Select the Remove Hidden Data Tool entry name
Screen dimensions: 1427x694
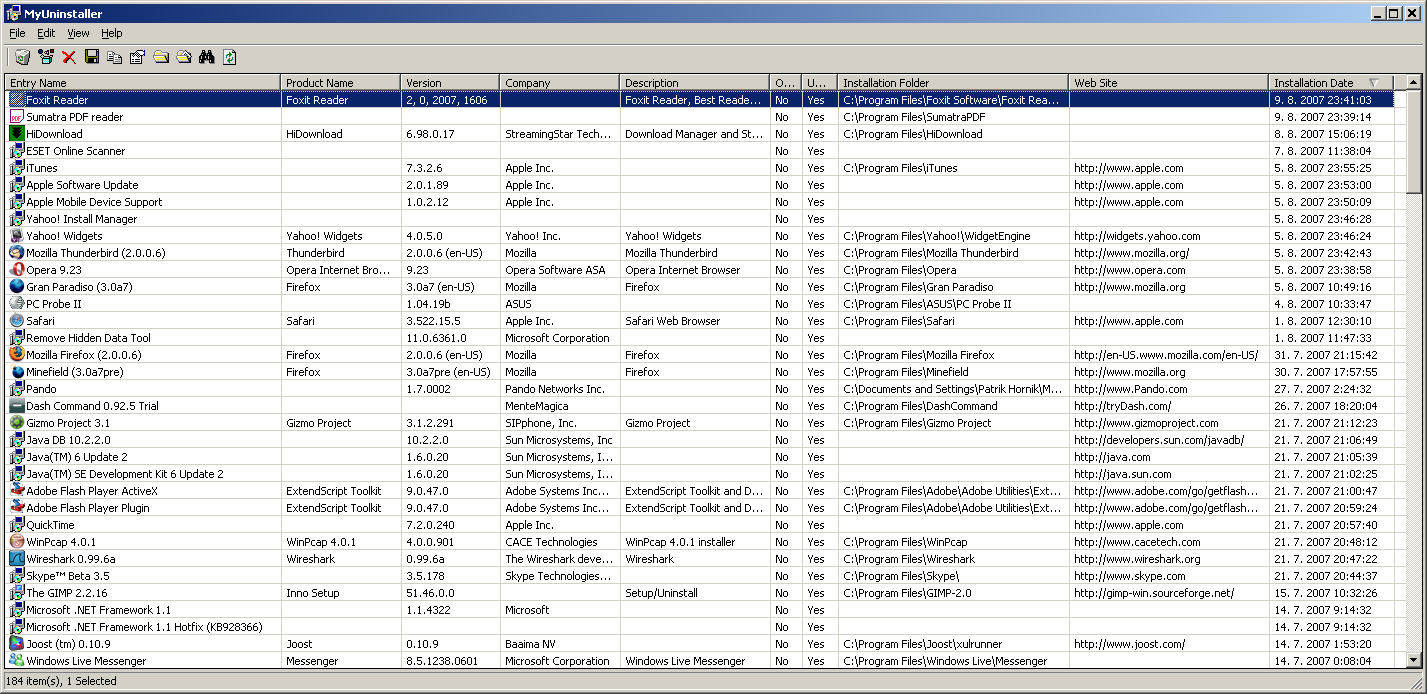89,338
